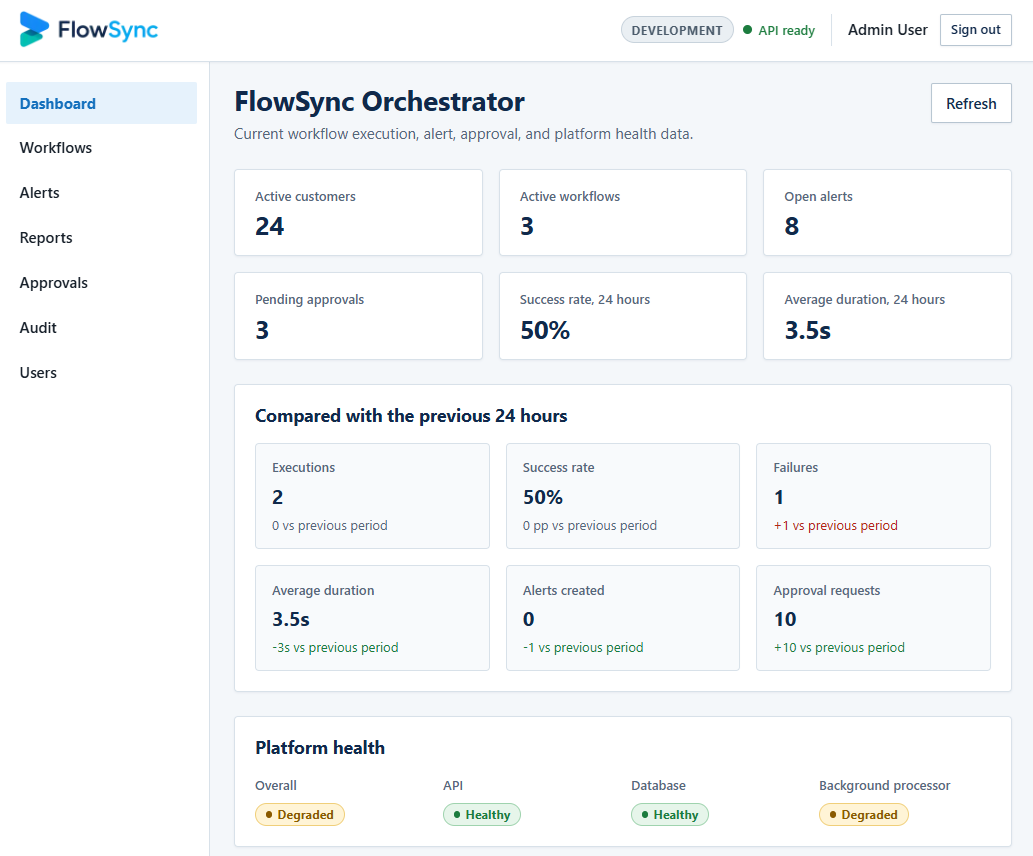The height and width of the screenshot is (856, 1033).
Task: Click the Platform health heading
Action: [x=320, y=748]
